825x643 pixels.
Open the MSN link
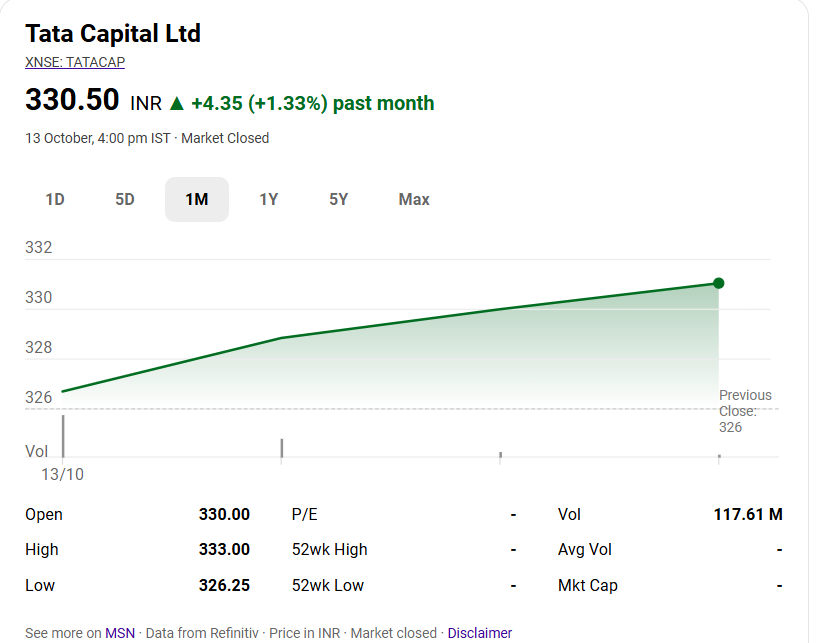(x=120, y=633)
